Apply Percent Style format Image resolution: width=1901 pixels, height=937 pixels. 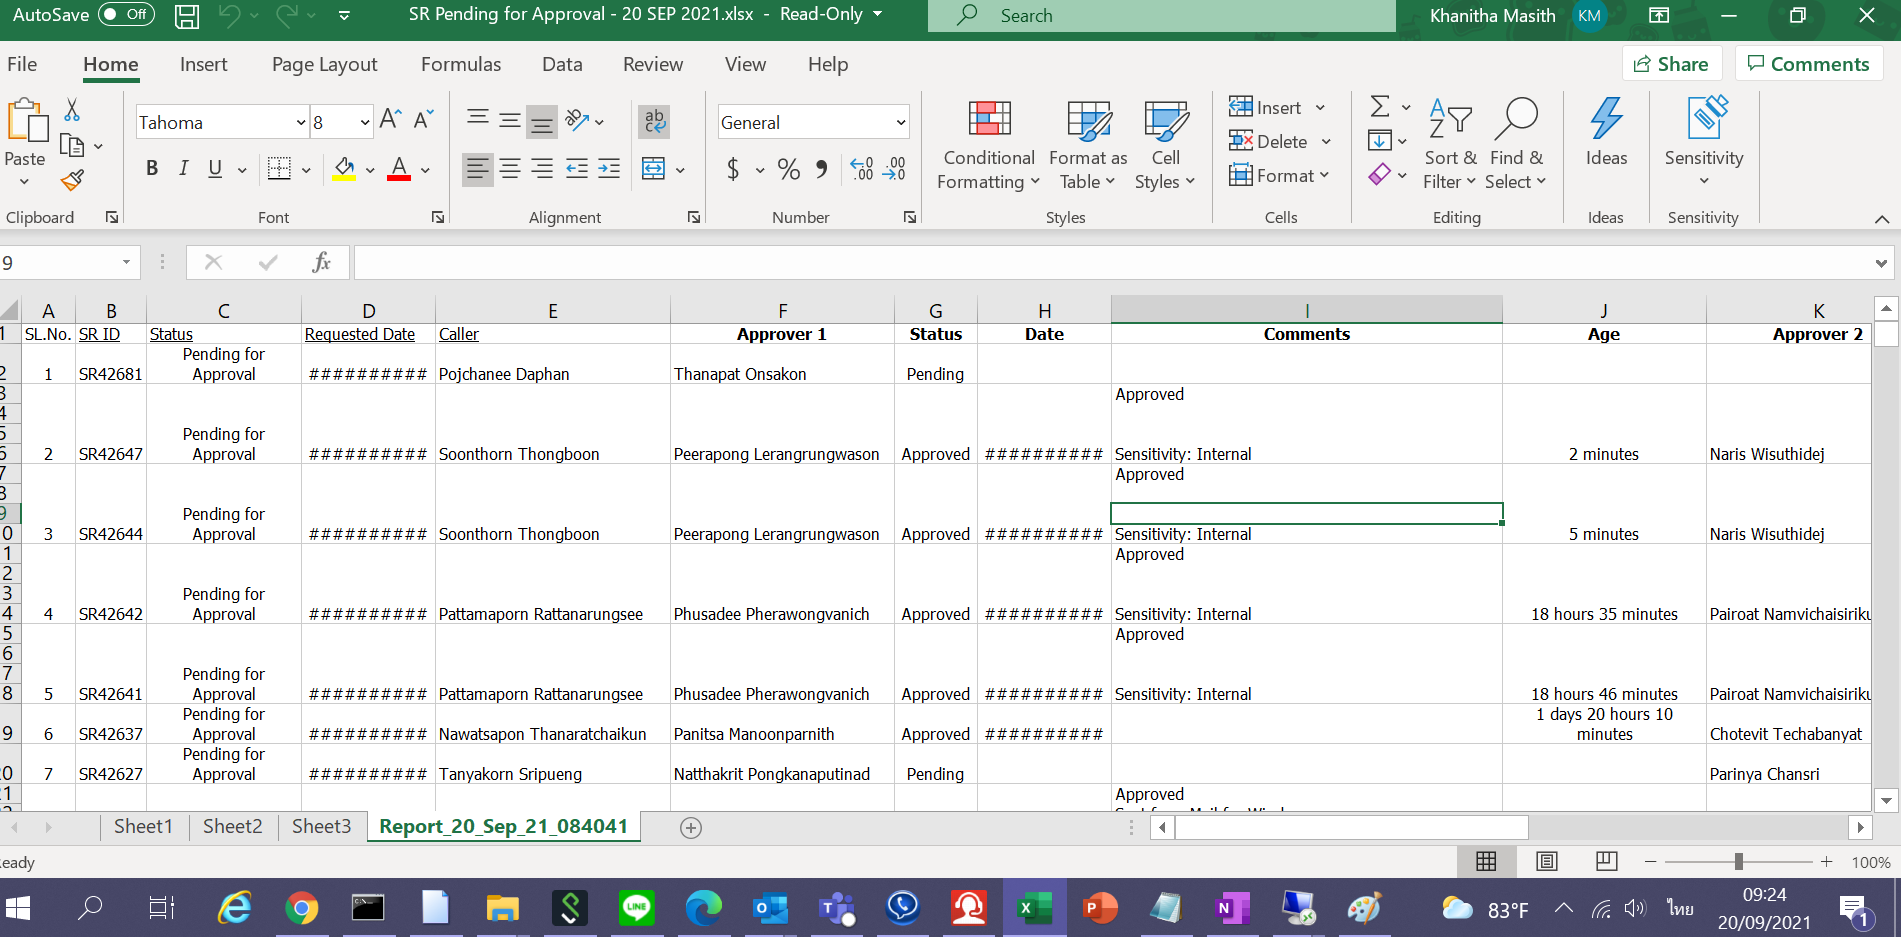pos(789,169)
